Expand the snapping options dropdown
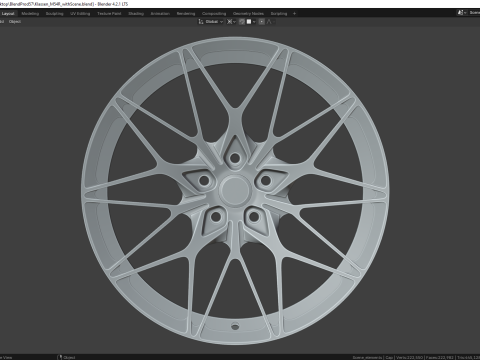This screenshot has width=480, height=360. coord(254,22)
